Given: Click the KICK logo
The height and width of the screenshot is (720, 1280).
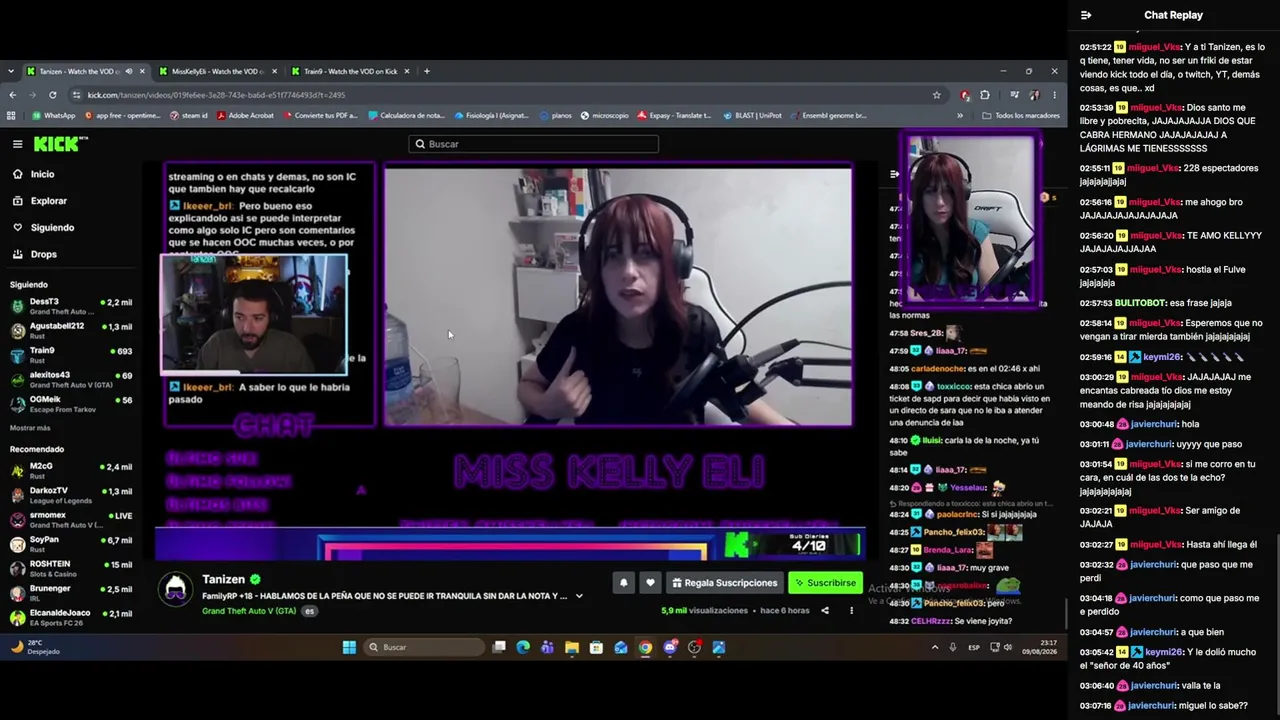Looking at the screenshot, I should (61, 144).
